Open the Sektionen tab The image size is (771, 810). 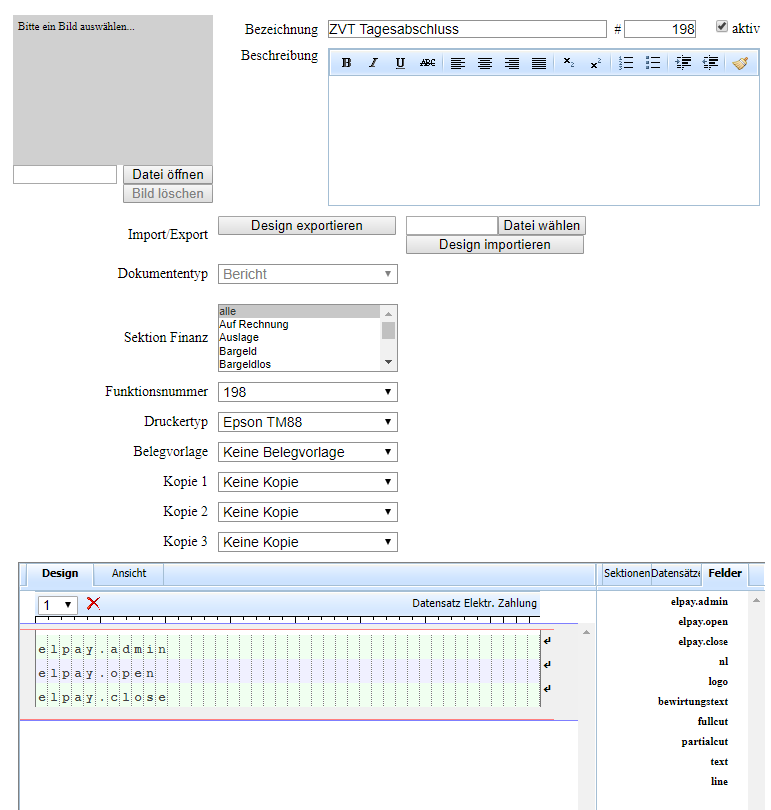pos(626,573)
